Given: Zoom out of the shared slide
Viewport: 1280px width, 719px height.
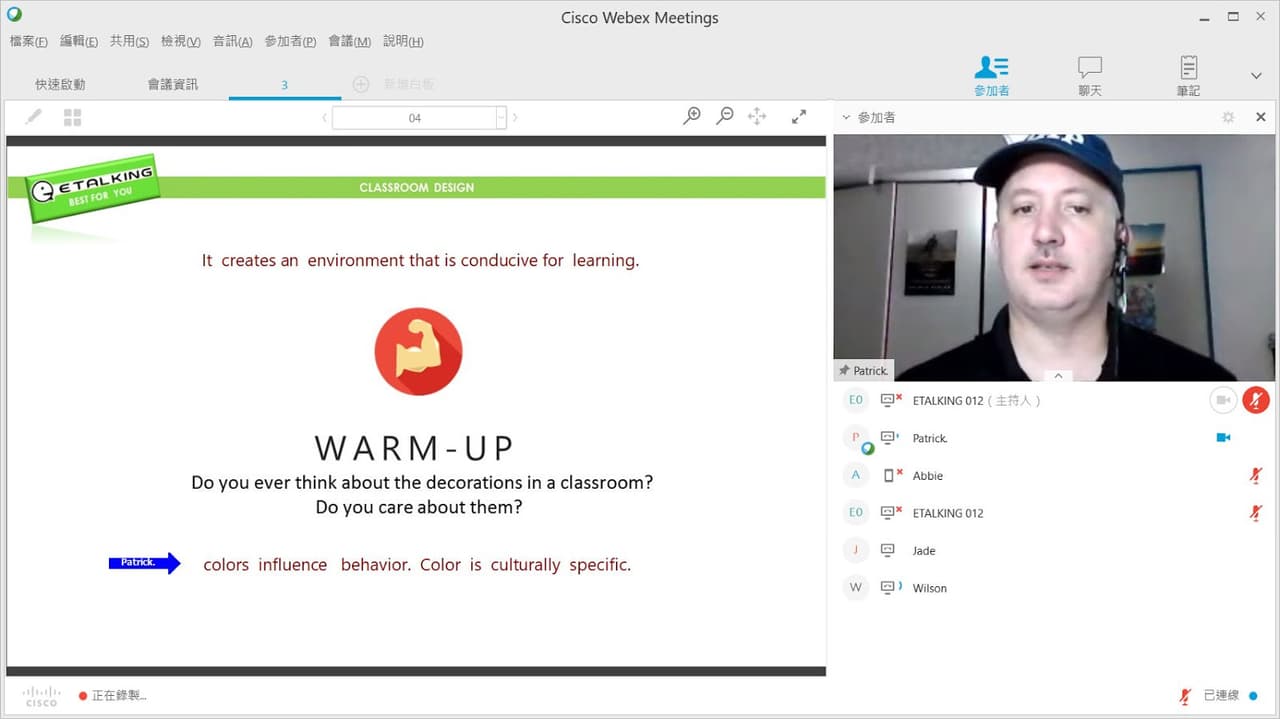Looking at the screenshot, I should point(725,116).
